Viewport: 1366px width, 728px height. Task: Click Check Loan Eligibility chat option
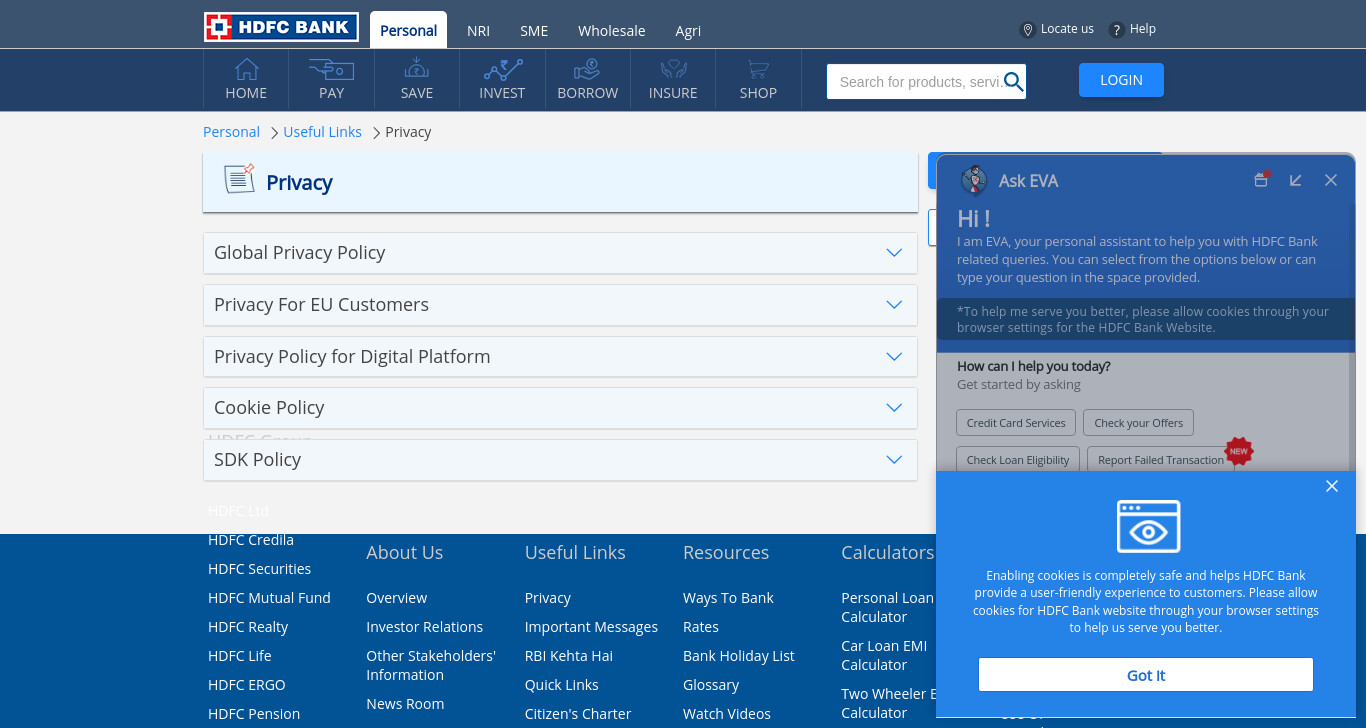tap(1018, 460)
